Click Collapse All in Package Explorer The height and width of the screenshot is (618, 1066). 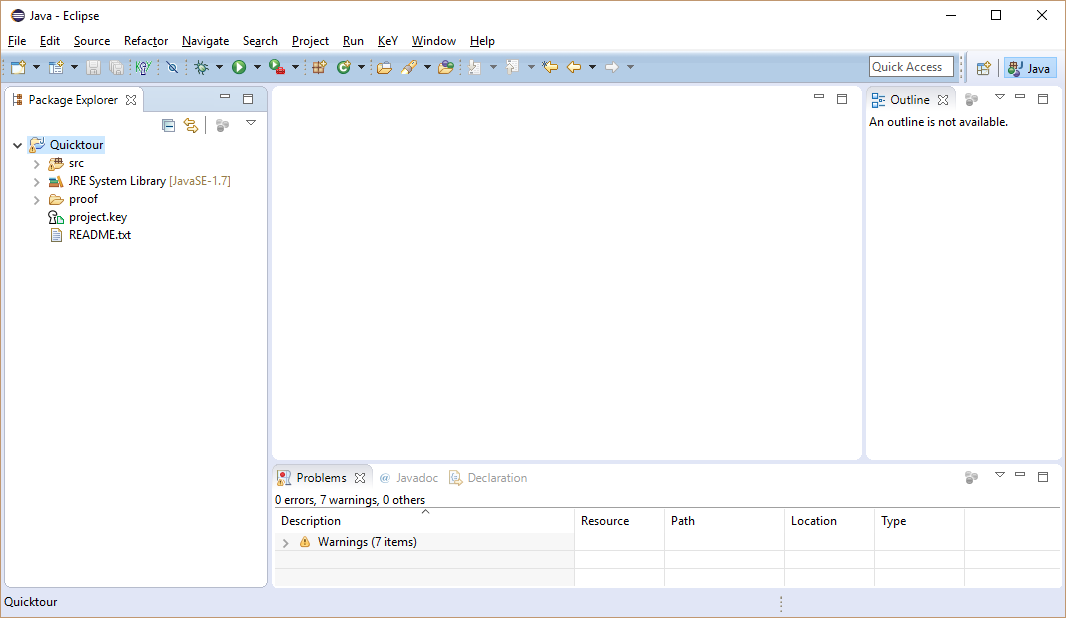(x=169, y=125)
